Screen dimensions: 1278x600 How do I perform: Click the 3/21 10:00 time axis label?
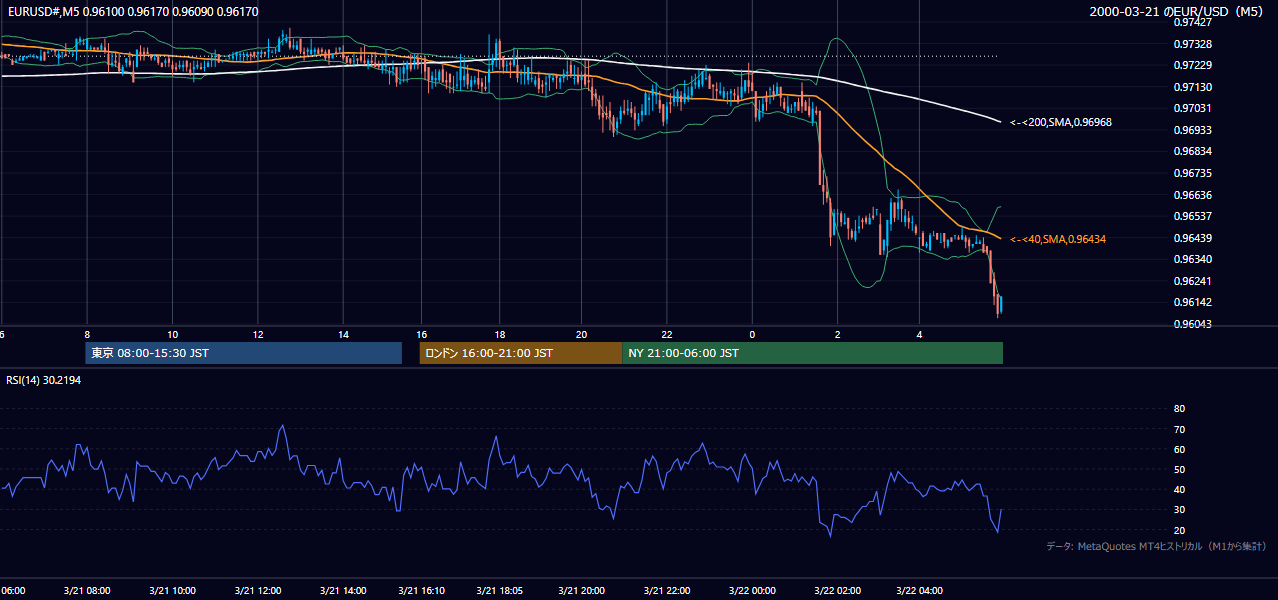click(x=173, y=590)
